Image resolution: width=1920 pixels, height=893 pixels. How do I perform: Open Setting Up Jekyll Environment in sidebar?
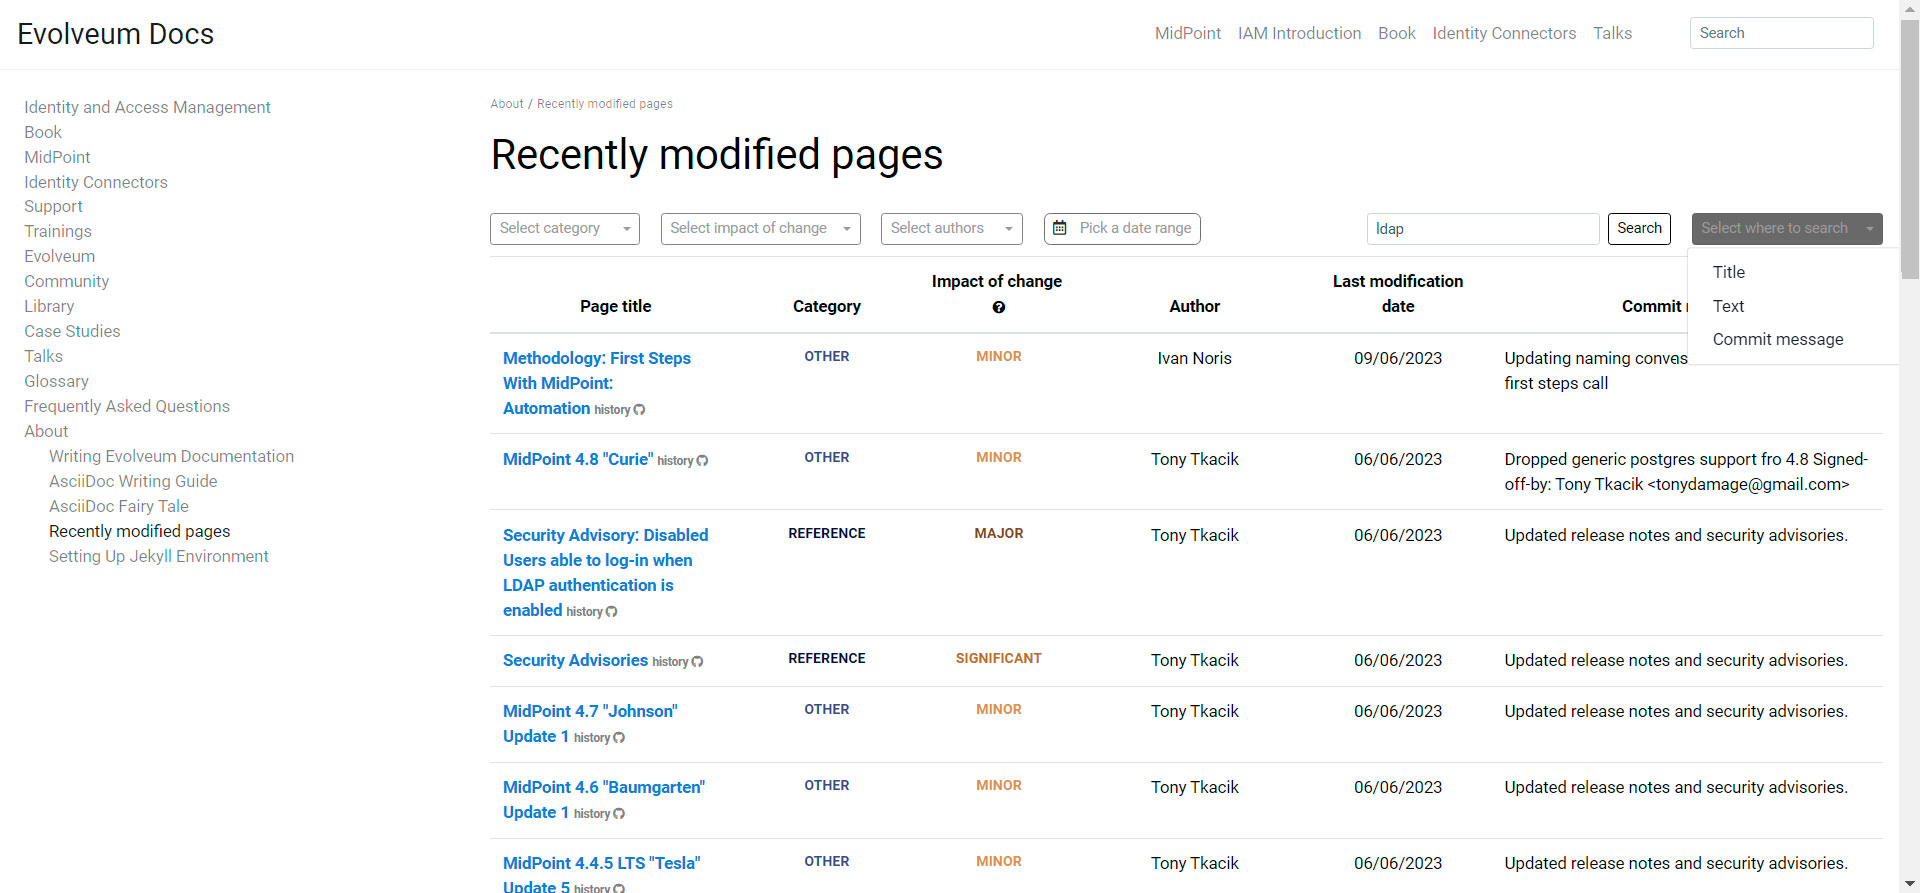click(159, 556)
